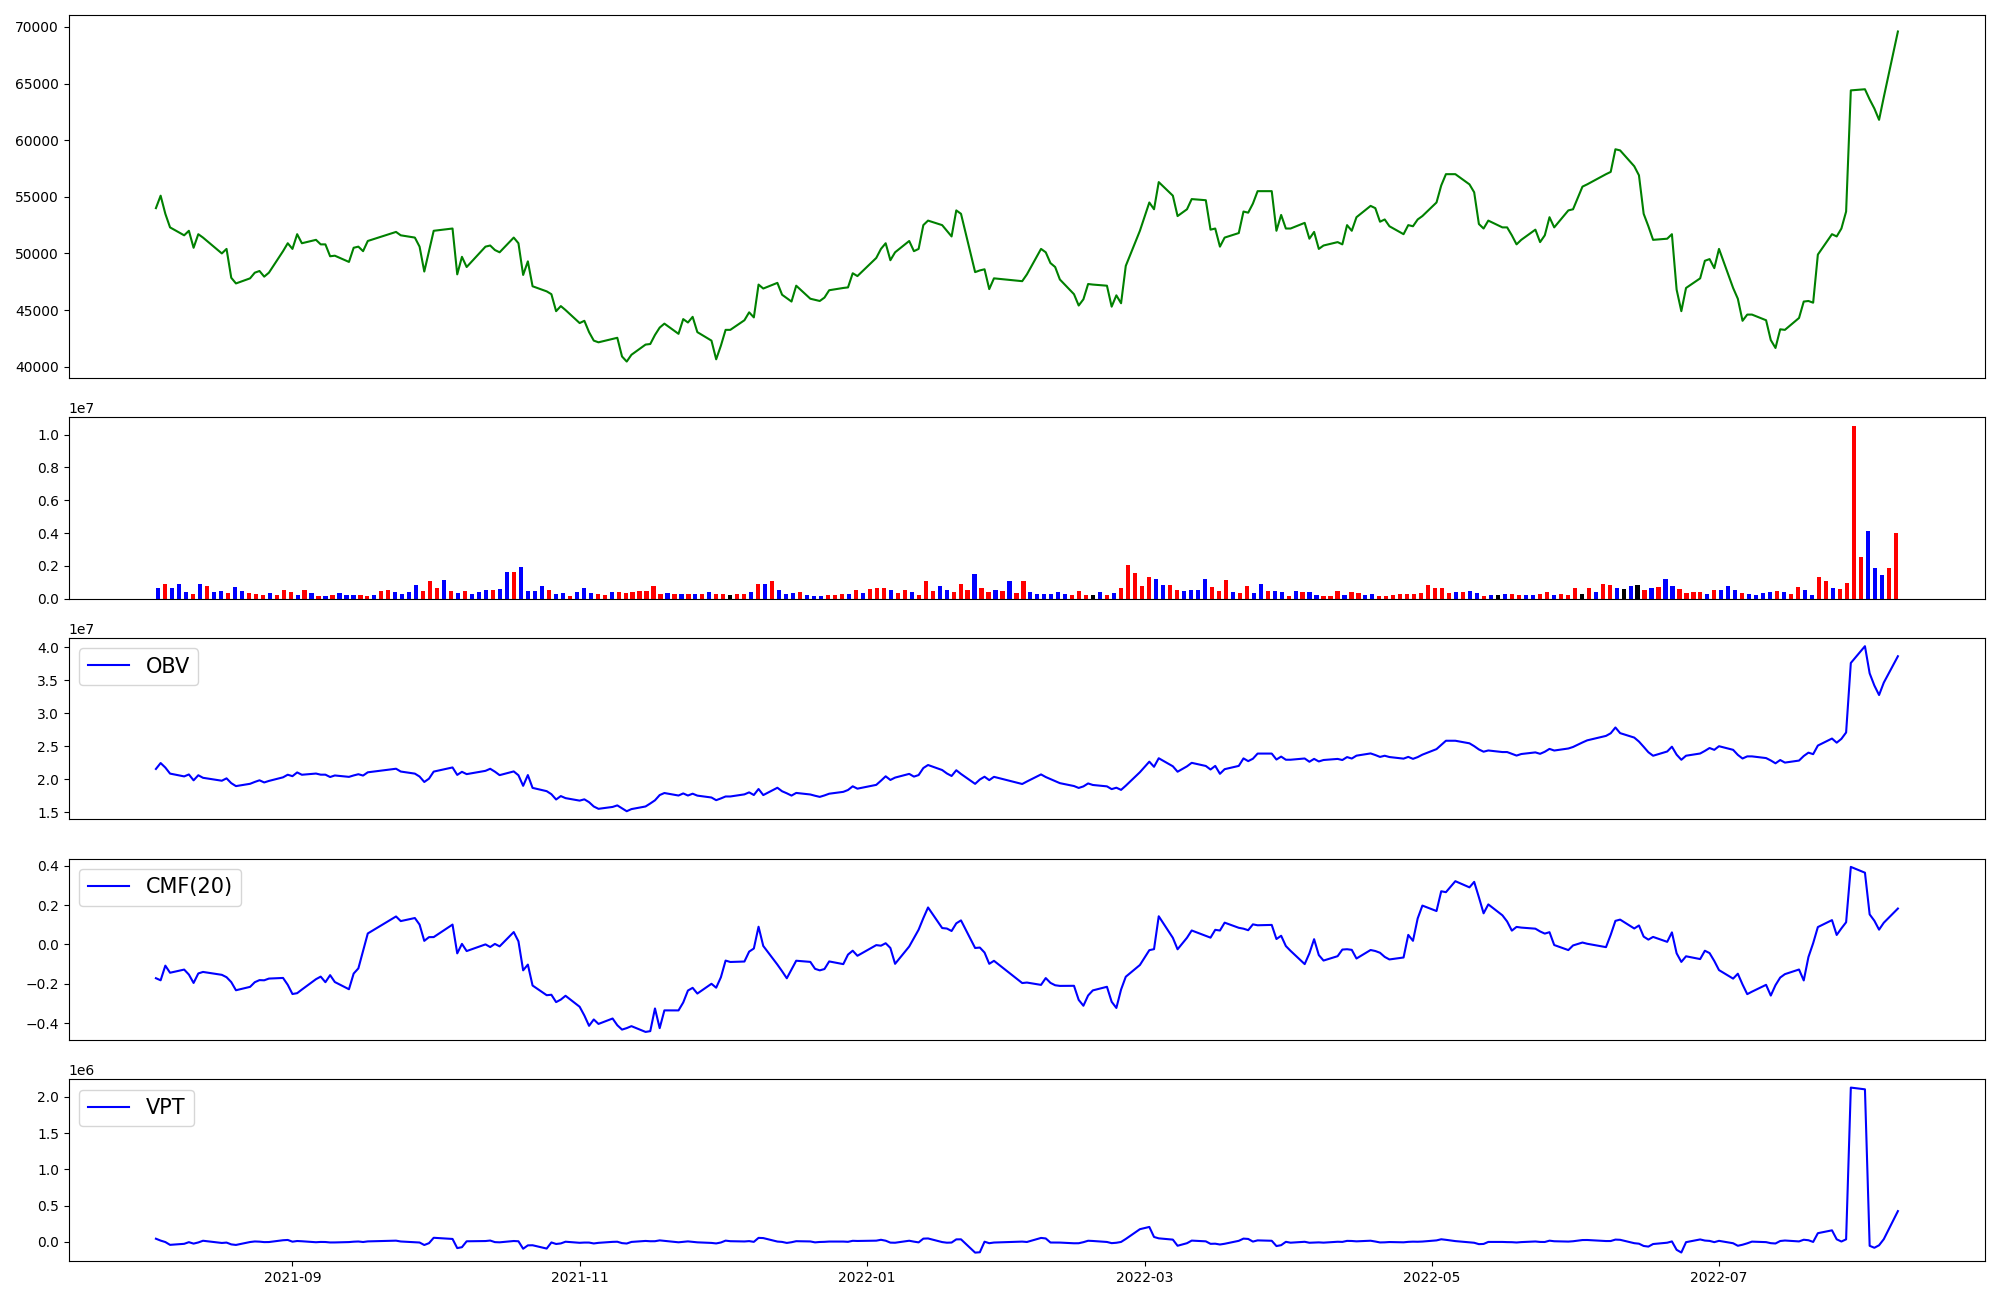The width and height of the screenshot is (2000, 1300).
Task: Click the 1e7 multiplier above volume chart
Action: (81, 408)
